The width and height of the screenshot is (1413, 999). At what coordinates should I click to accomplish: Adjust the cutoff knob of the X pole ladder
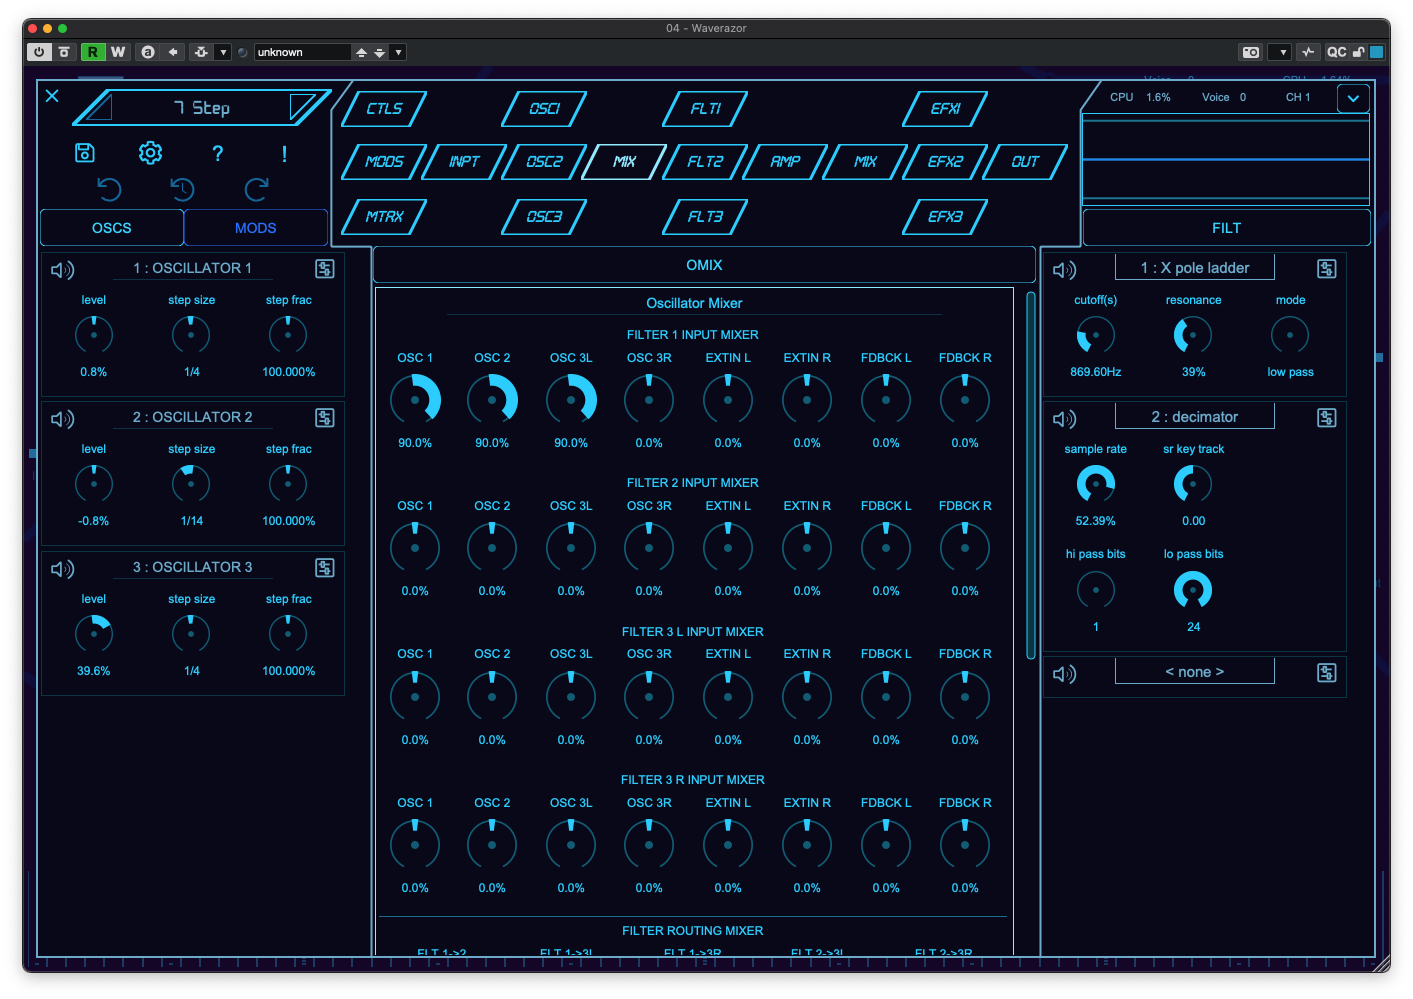coord(1094,335)
